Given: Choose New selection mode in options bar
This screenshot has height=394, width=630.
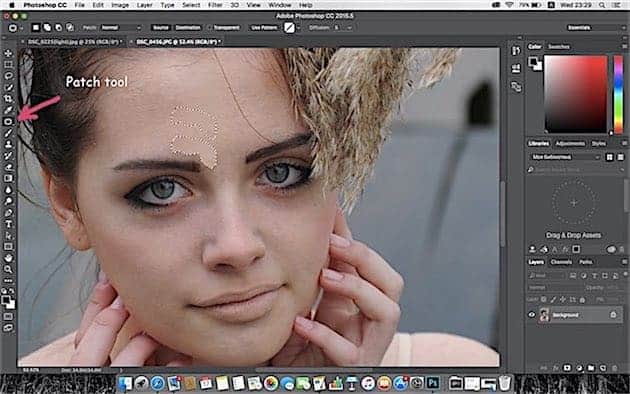Looking at the screenshot, I should [36, 27].
